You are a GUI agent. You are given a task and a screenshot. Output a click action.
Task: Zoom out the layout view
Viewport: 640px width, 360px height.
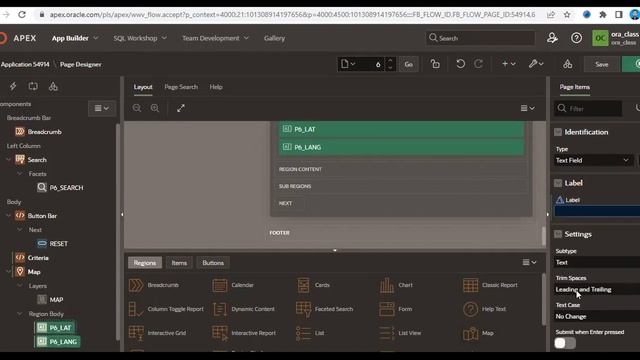pos(137,108)
